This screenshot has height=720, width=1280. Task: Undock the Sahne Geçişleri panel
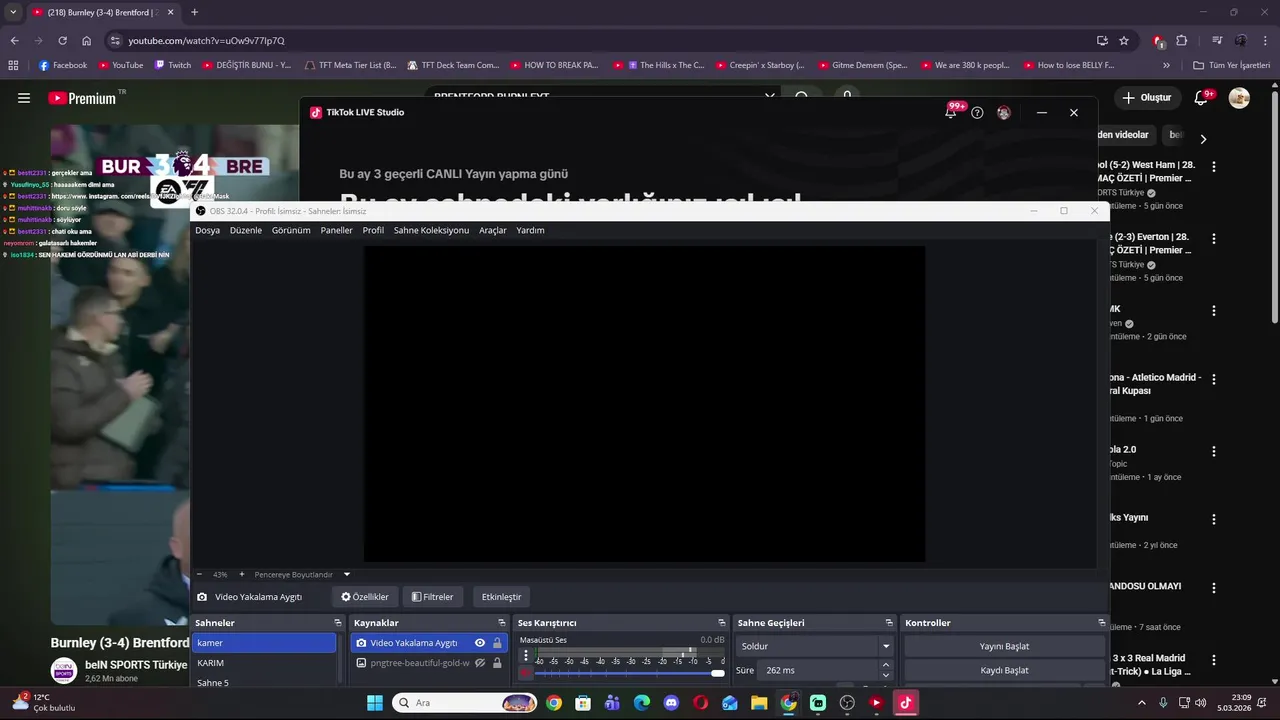pyautogui.click(x=889, y=623)
